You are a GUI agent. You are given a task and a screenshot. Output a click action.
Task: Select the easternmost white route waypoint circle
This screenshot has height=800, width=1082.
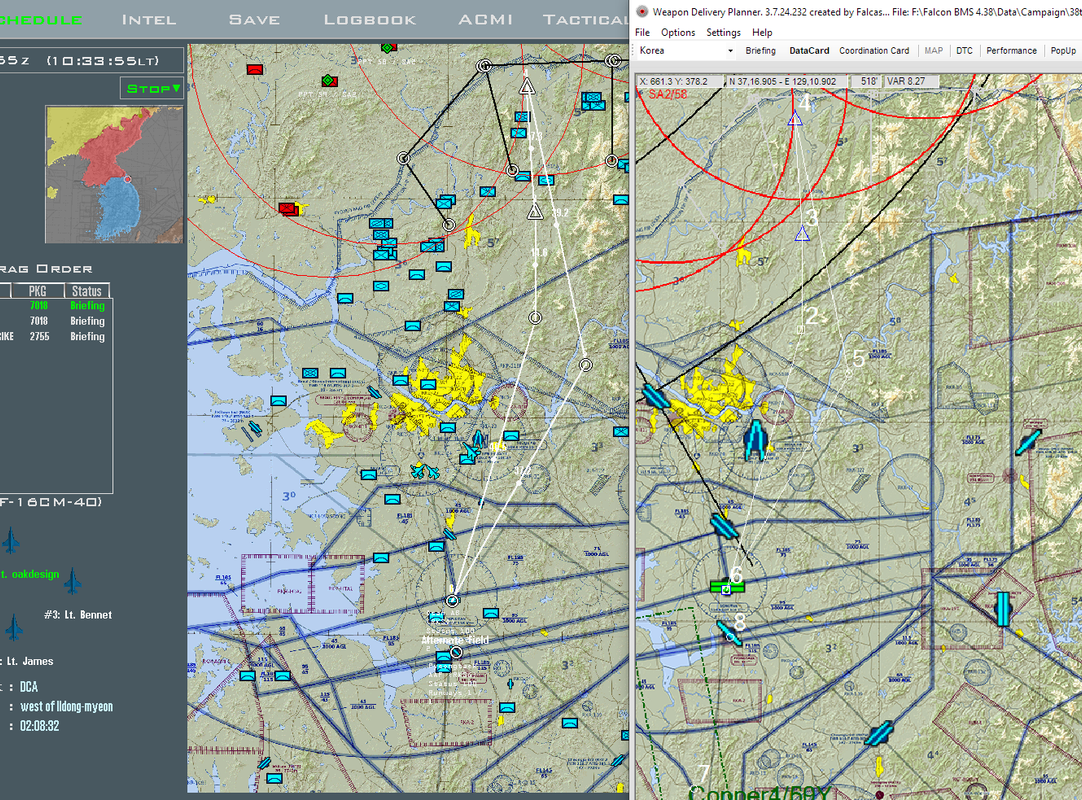(585, 364)
